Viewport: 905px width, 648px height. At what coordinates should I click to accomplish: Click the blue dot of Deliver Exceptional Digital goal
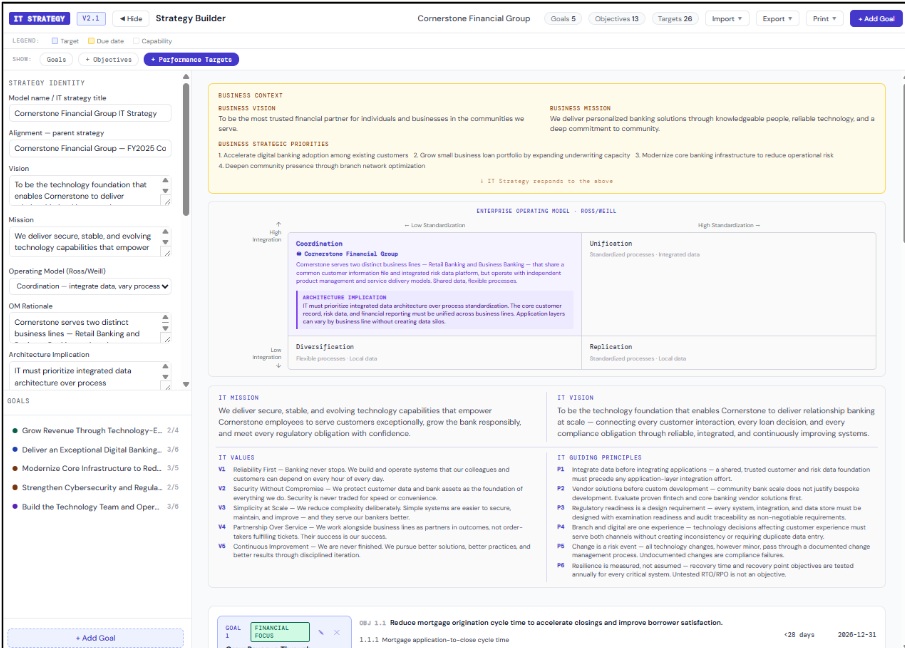point(15,450)
